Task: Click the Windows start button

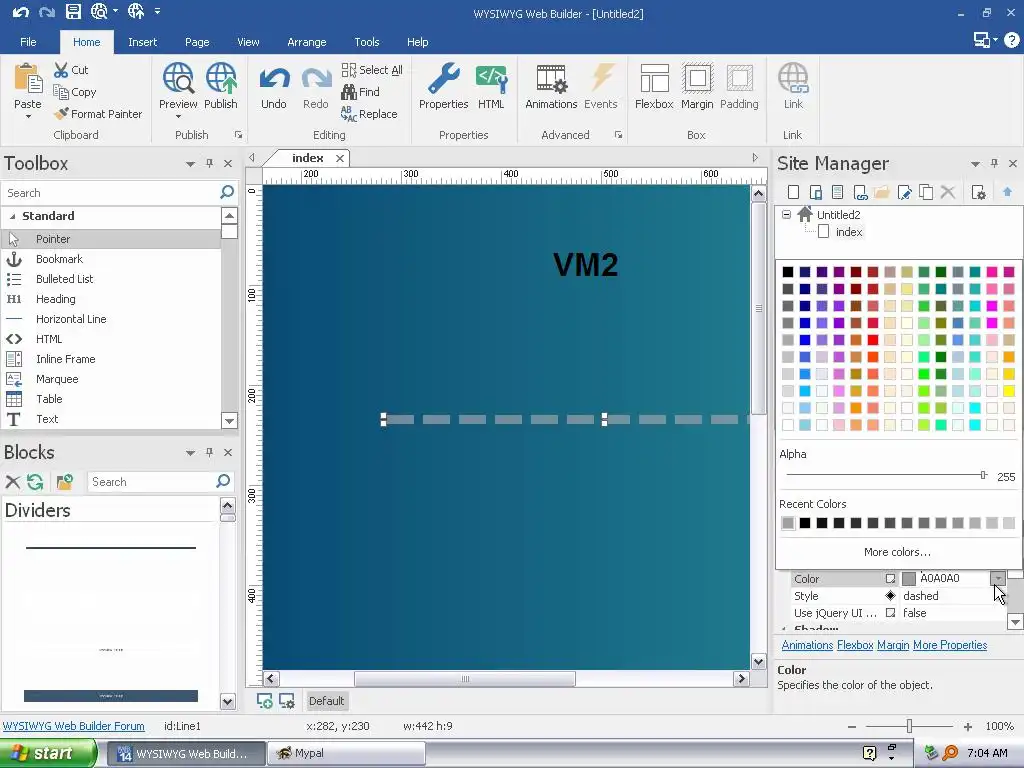Action: [48, 753]
